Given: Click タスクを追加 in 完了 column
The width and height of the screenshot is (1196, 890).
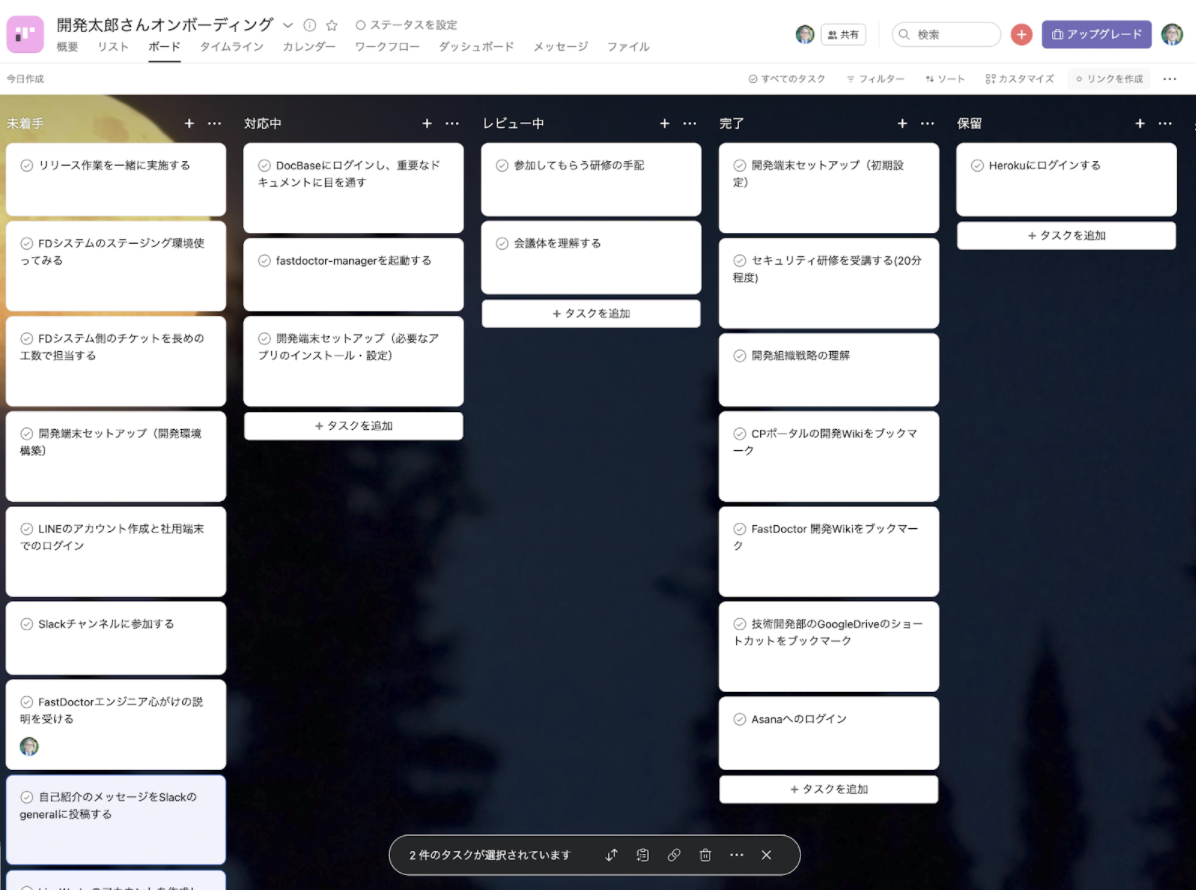Looking at the screenshot, I should point(828,789).
